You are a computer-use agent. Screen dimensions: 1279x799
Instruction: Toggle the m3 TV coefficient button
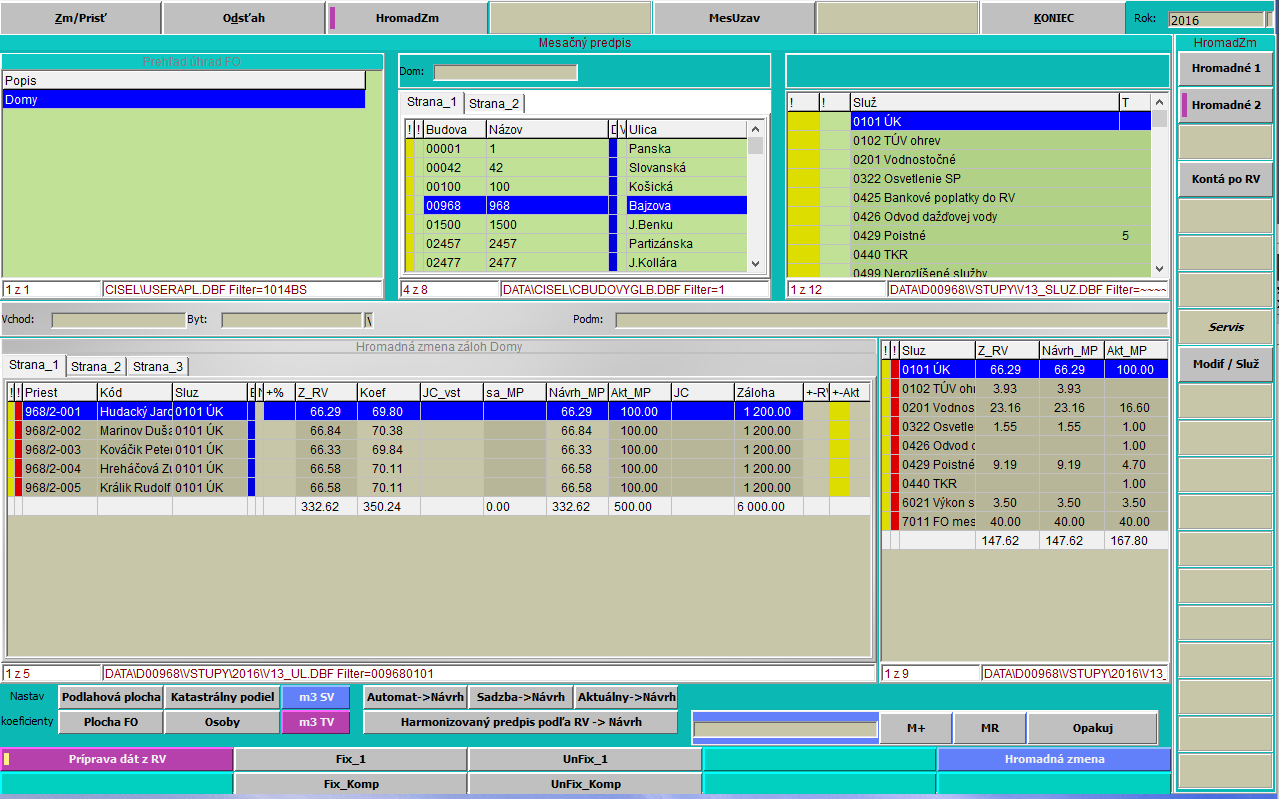(315, 722)
